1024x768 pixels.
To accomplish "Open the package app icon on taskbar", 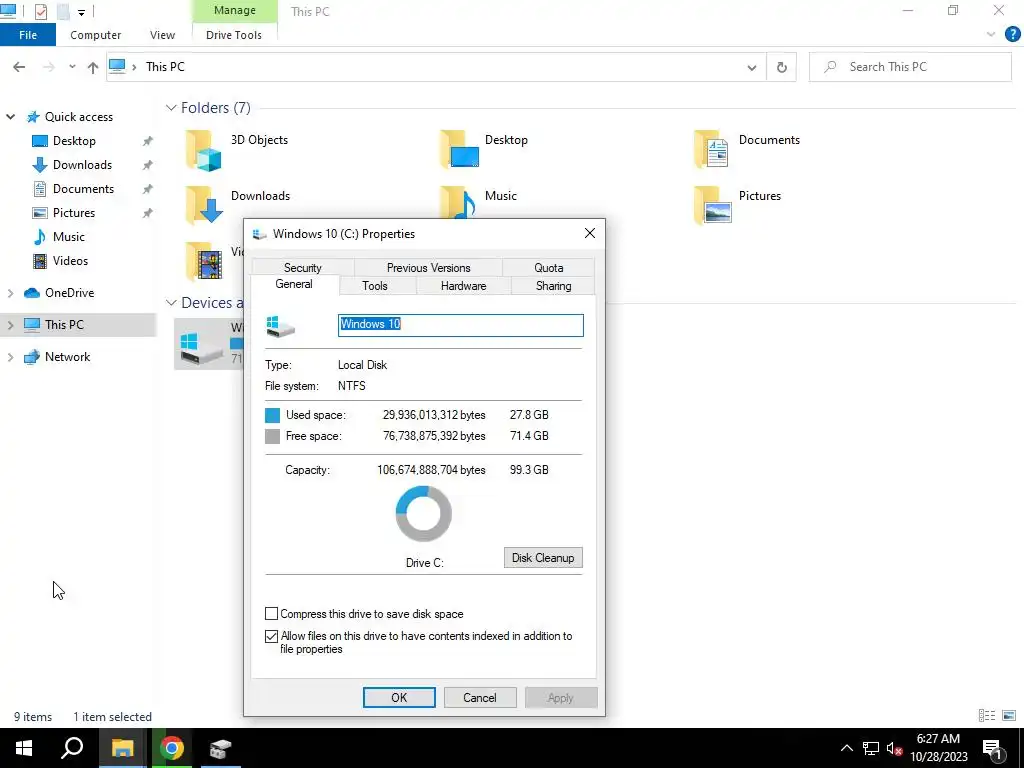I will [221, 748].
